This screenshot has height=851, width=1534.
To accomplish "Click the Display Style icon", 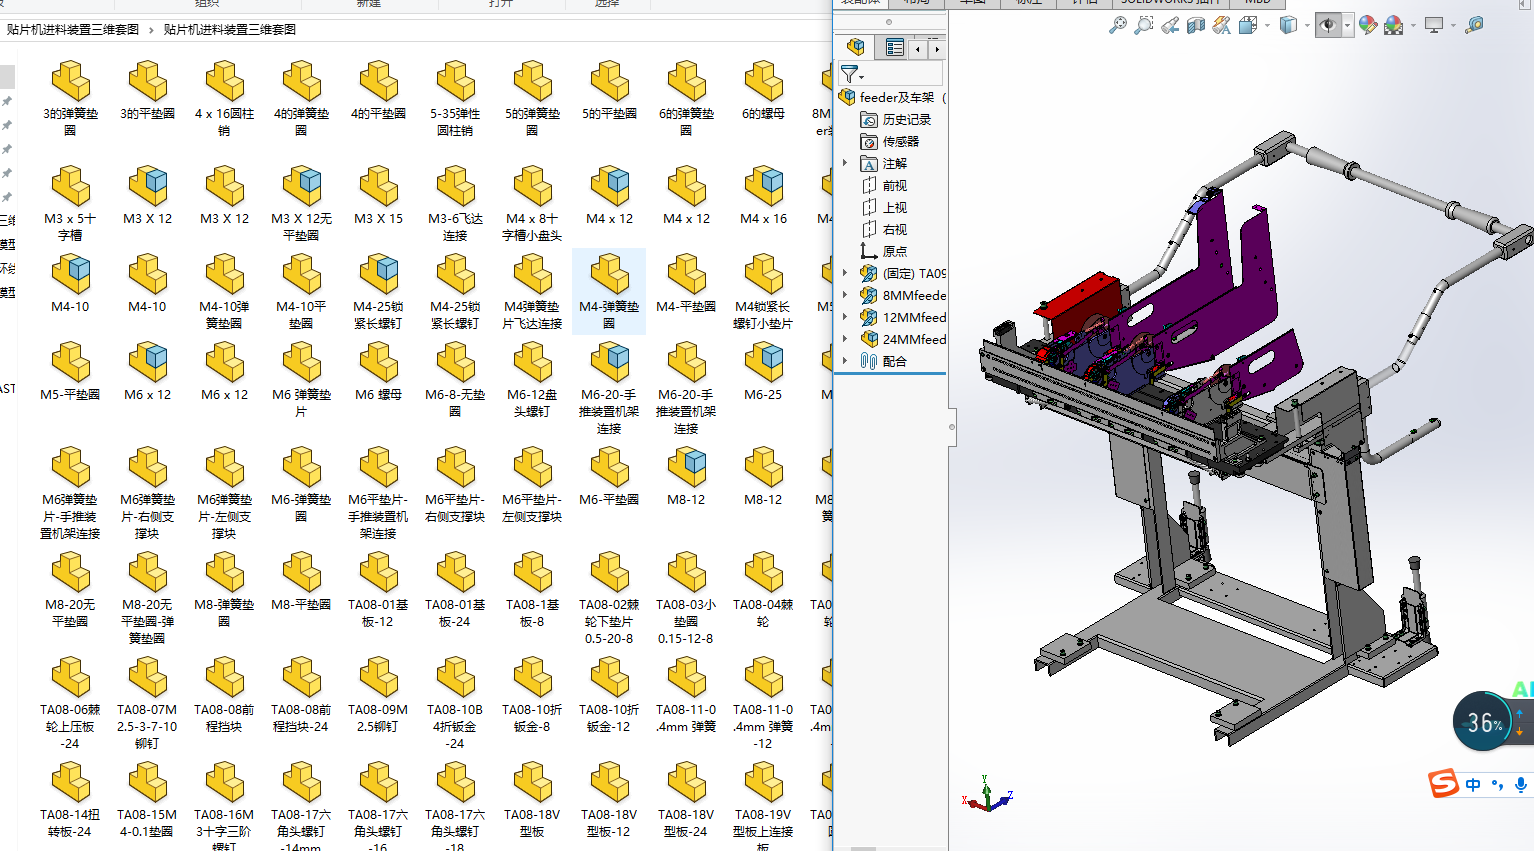I will [x=1288, y=25].
